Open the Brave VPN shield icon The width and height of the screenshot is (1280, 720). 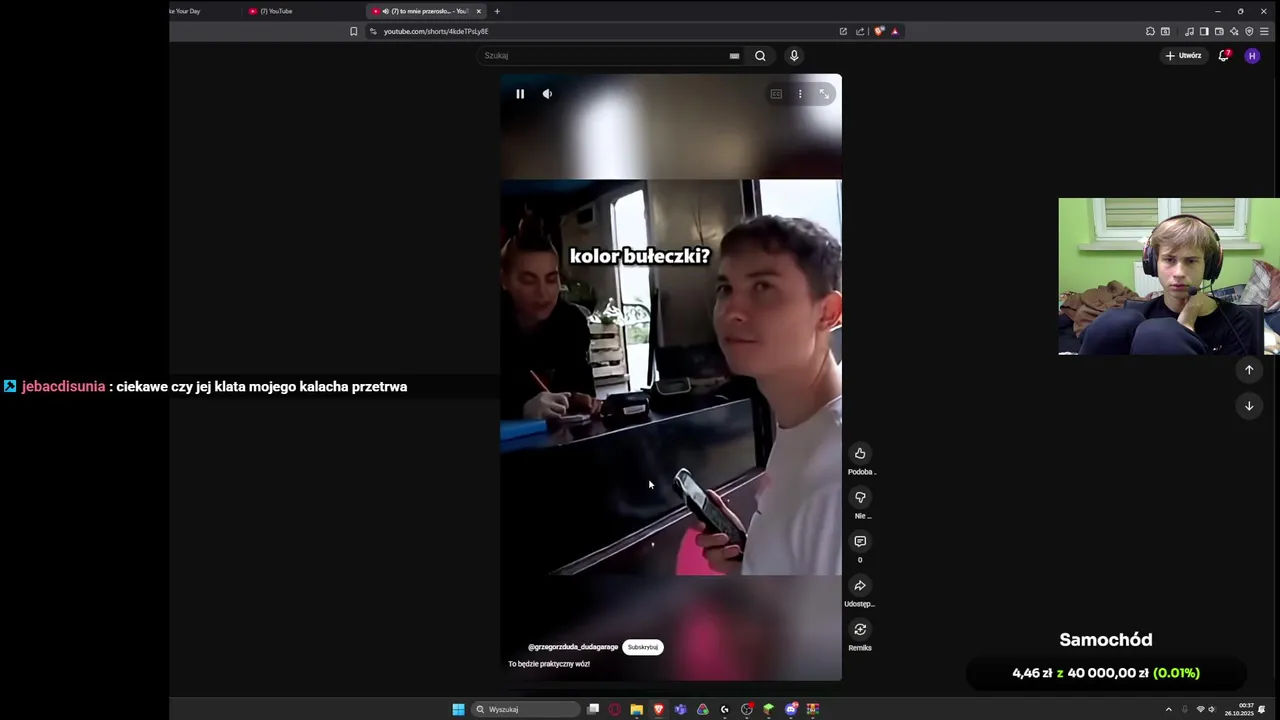1249,31
